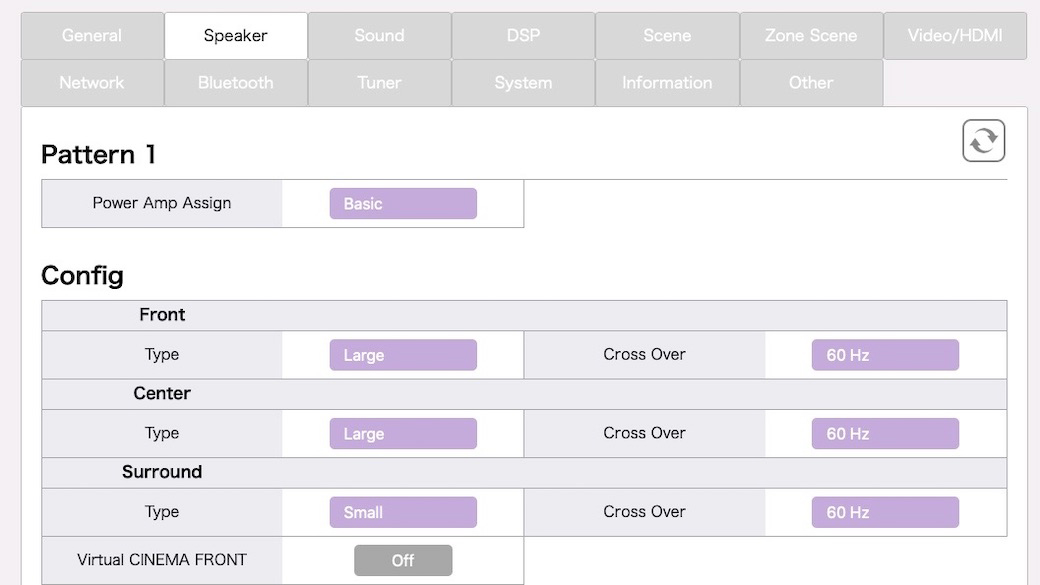Open Surround Cross Over 60 Hz dropdown
Screen dimensions: 1040x585
tap(885, 512)
